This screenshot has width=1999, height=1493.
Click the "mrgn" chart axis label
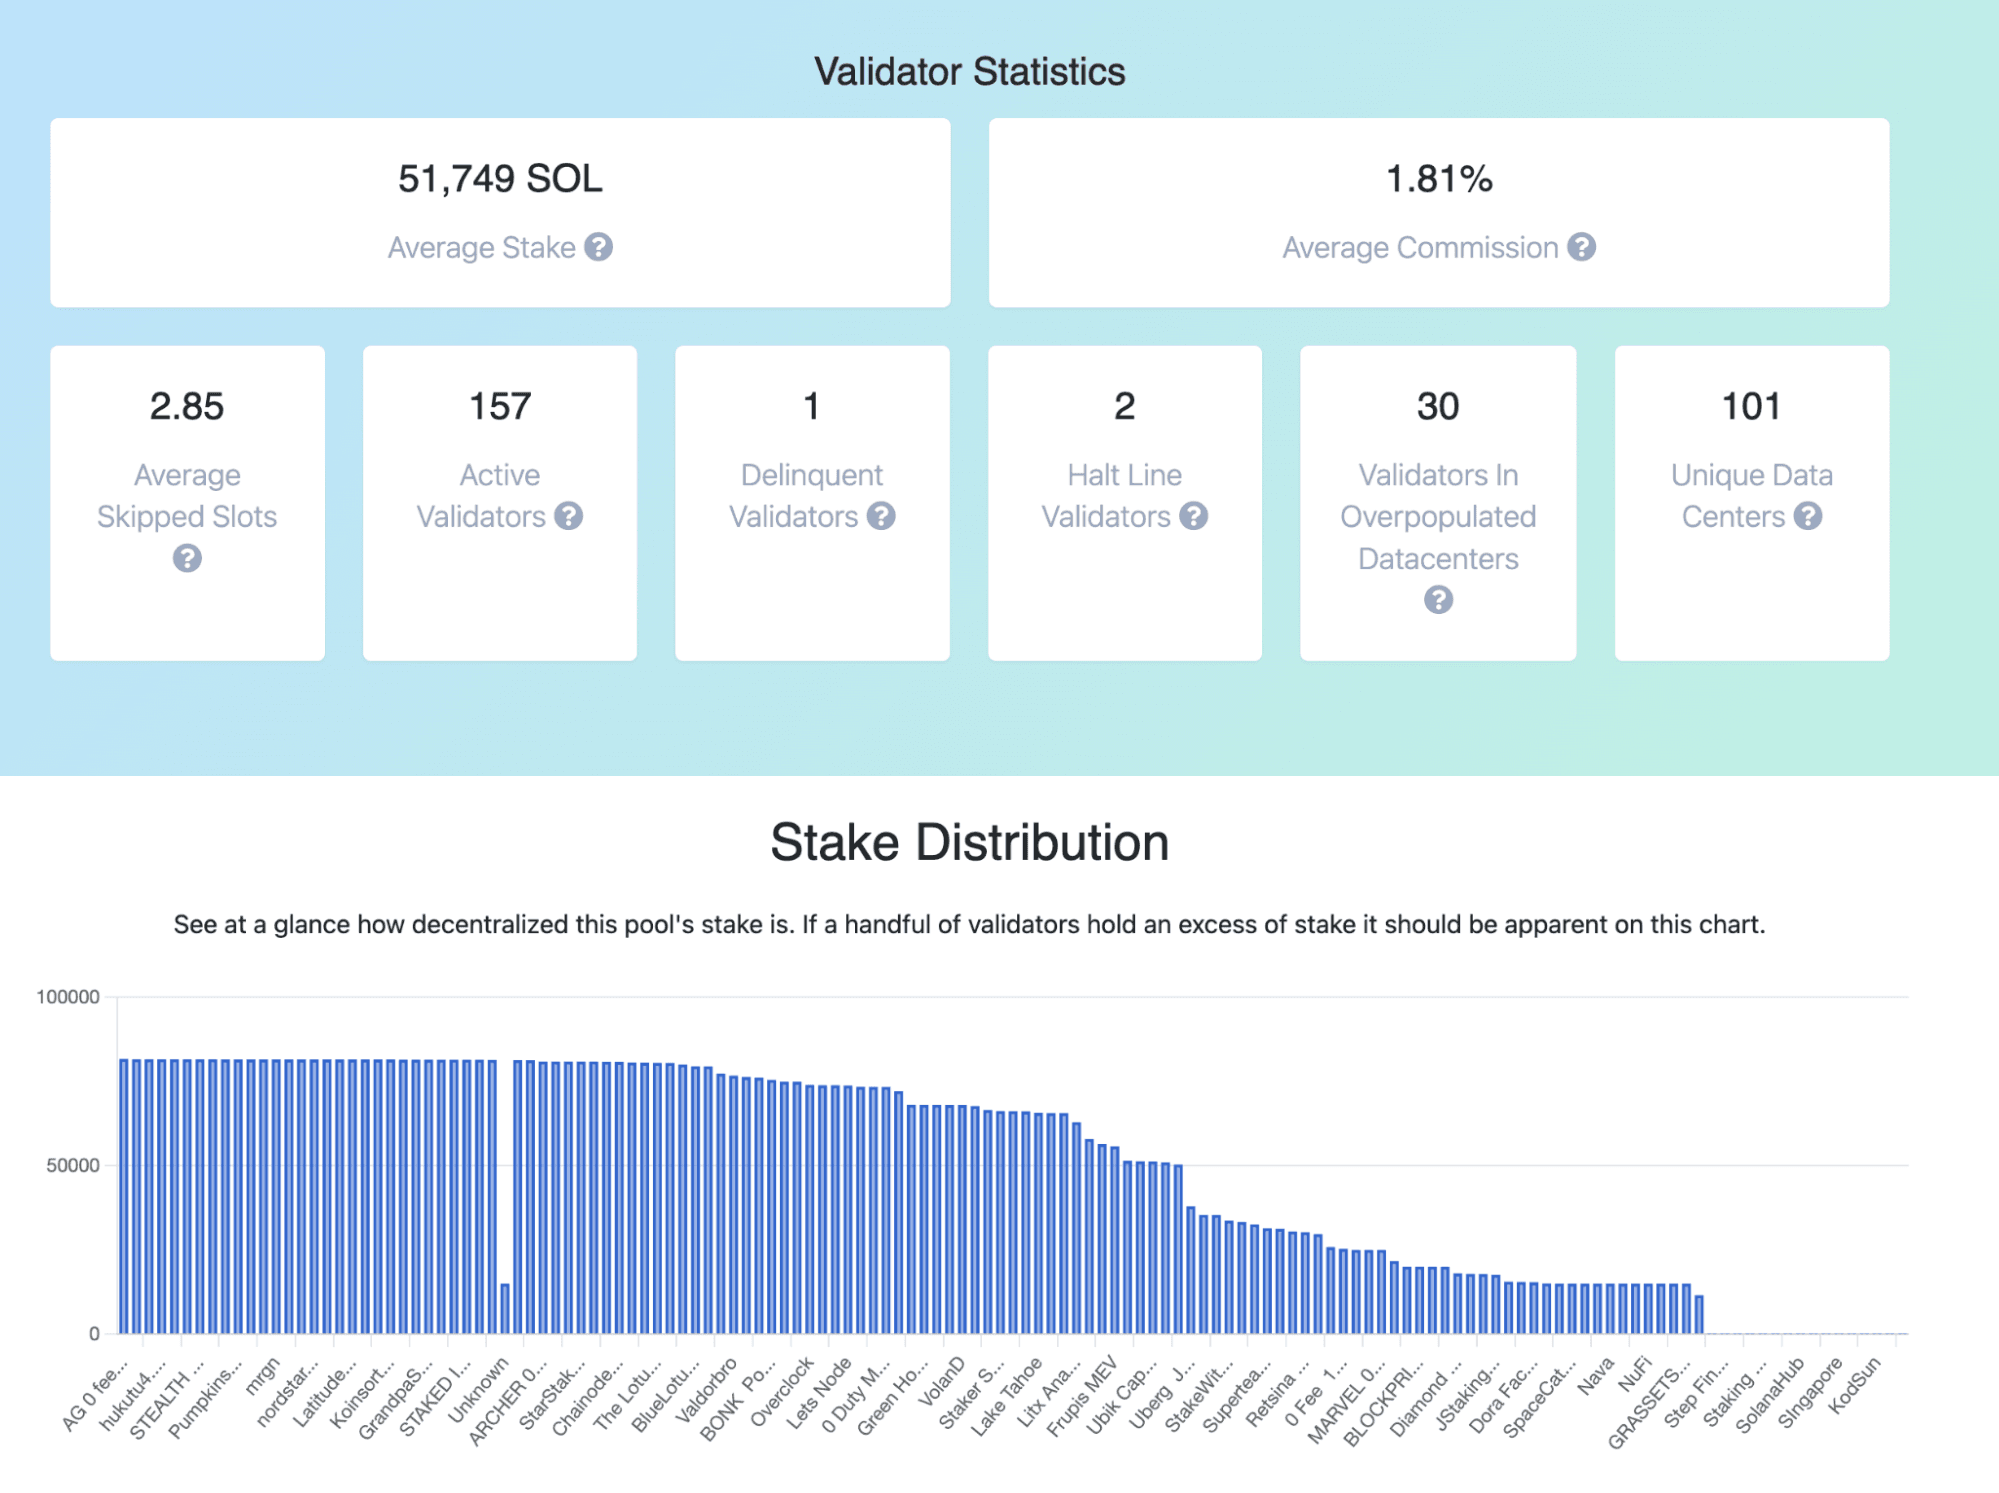click(264, 1376)
